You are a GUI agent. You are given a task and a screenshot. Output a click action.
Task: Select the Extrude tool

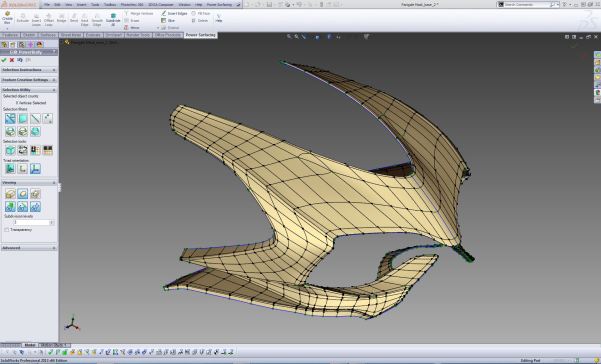click(x=23, y=18)
